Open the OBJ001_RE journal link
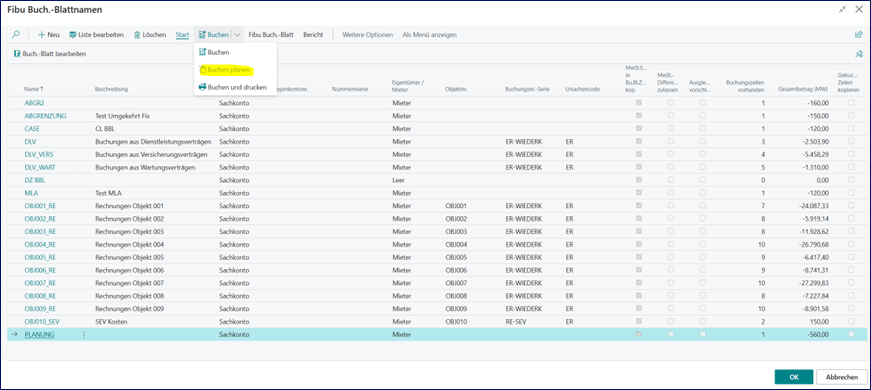The height and width of the screenshot is (390, 871). 40,206
